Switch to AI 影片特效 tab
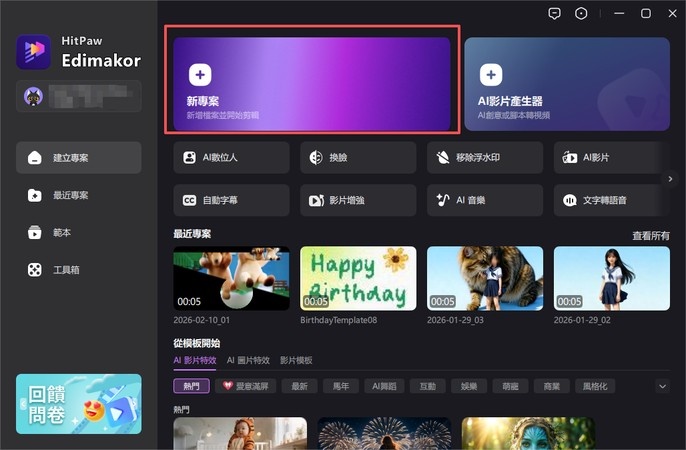Screen dimensions: 686x450 (195, 360)
